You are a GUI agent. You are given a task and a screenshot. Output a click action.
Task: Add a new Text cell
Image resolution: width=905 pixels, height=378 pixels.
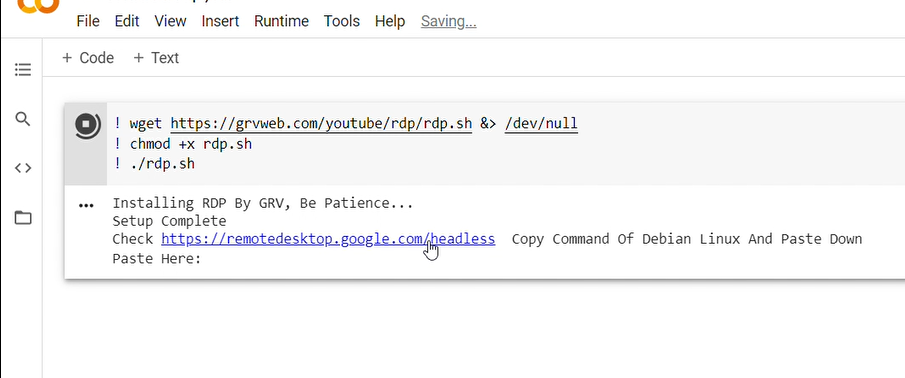coord(156,58)
